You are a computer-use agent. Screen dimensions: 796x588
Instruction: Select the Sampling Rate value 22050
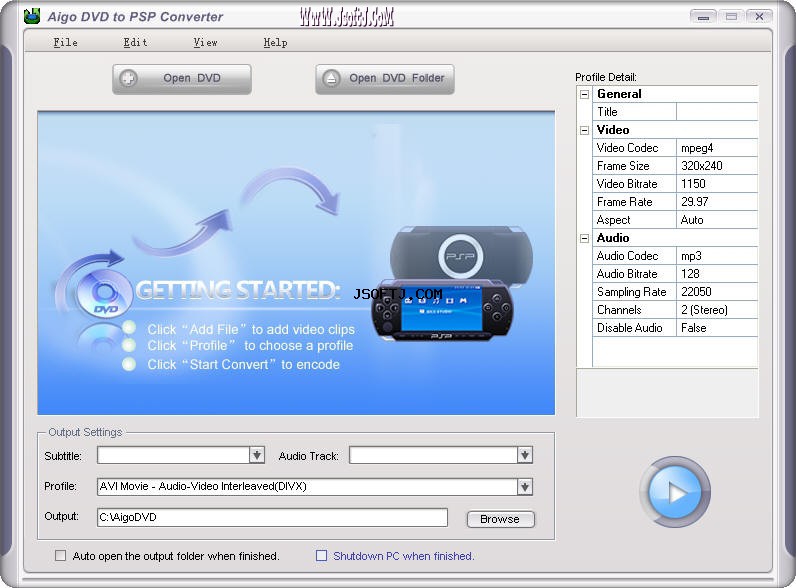pyautogui.click(x=717, y=292)
